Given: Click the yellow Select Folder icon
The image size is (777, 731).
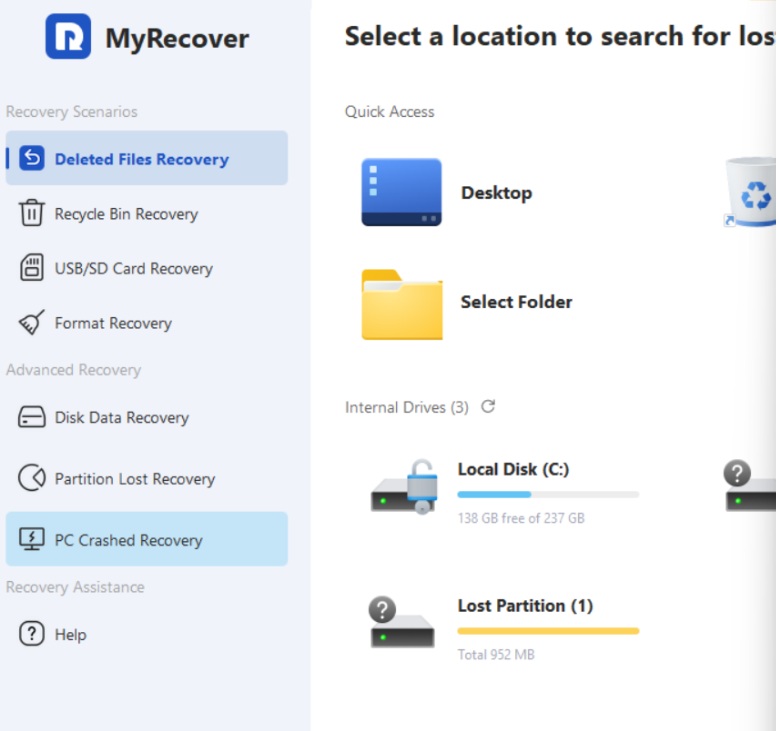Looking at the screenshot, I should [x=402, y=304].
